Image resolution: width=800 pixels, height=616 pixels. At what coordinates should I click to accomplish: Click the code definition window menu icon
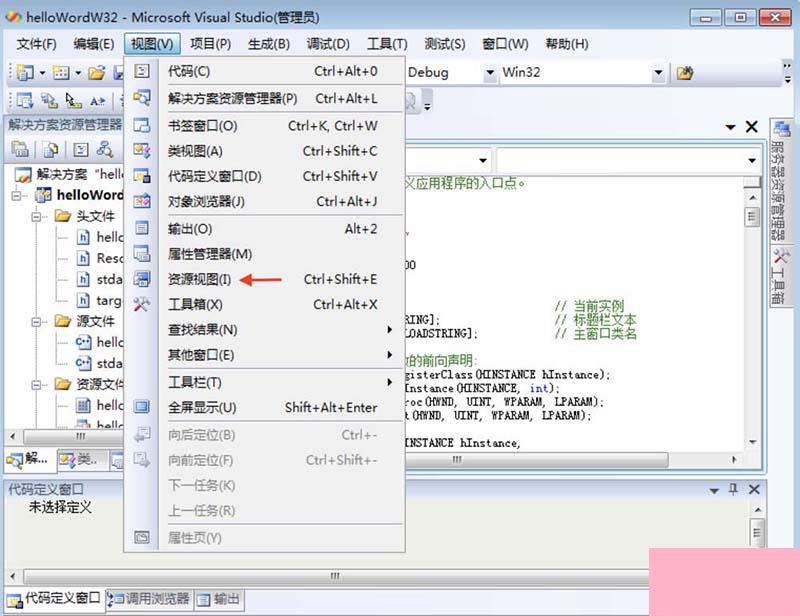click(142, 176)
